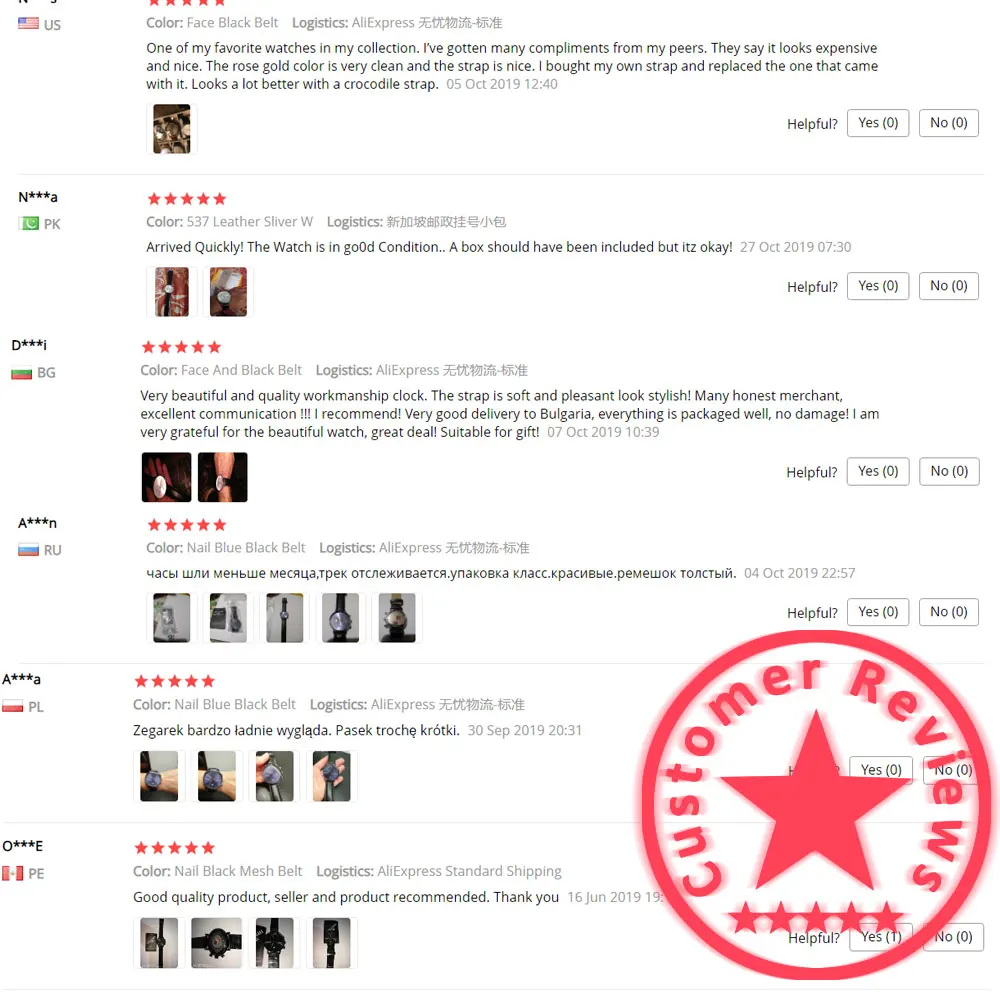The height and width of the screenshot is (1000, 1000).
Task: Click the Poland flag beside PL
Action: click(x=13, y=707)
